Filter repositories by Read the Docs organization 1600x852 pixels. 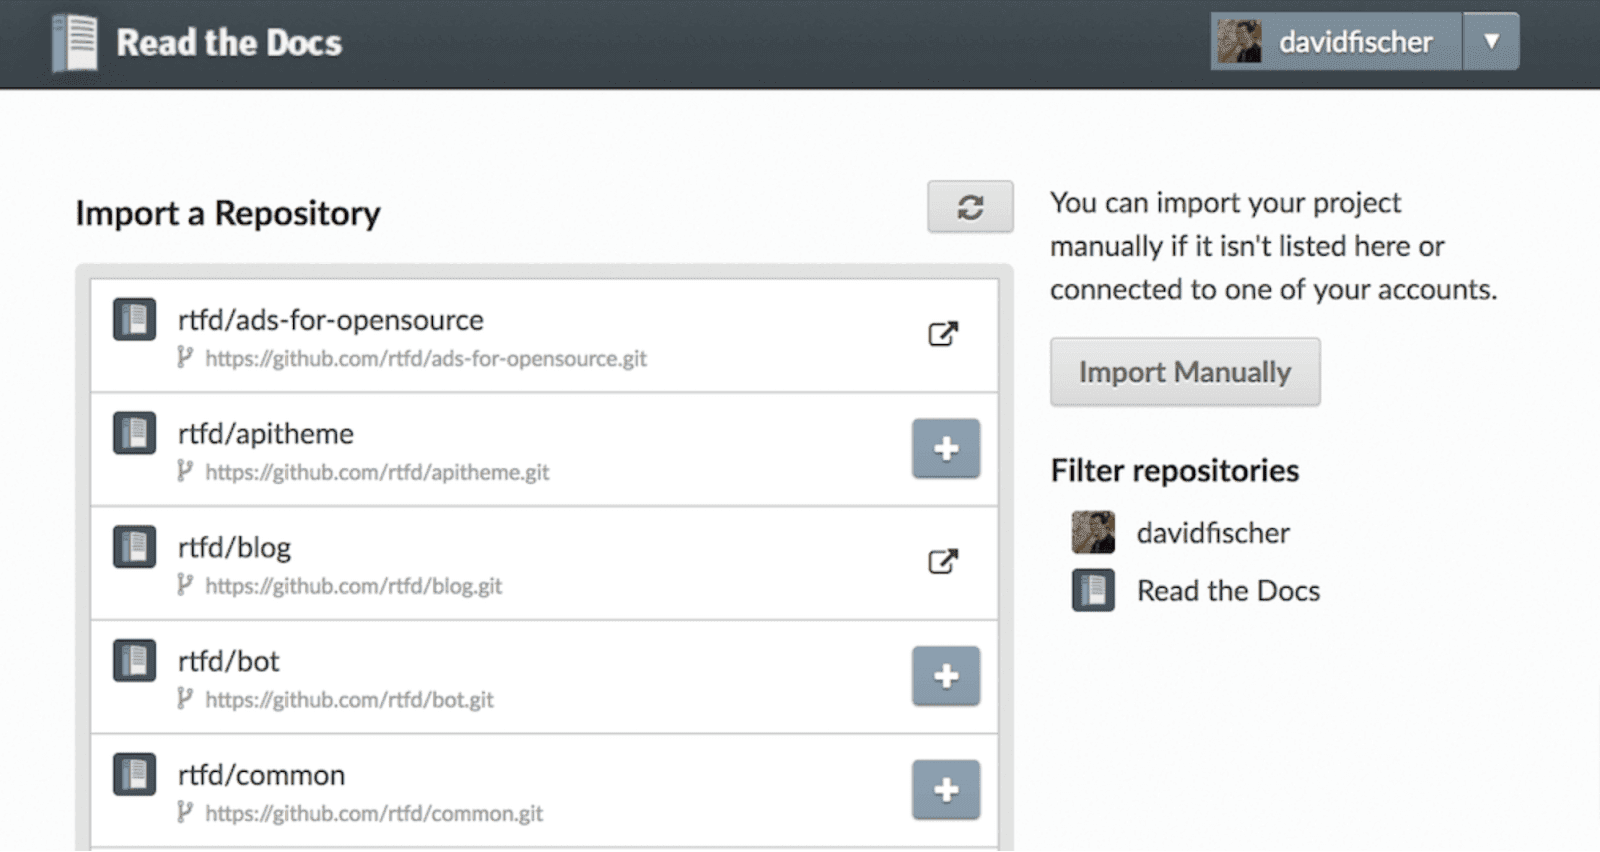coord(1227,590)
